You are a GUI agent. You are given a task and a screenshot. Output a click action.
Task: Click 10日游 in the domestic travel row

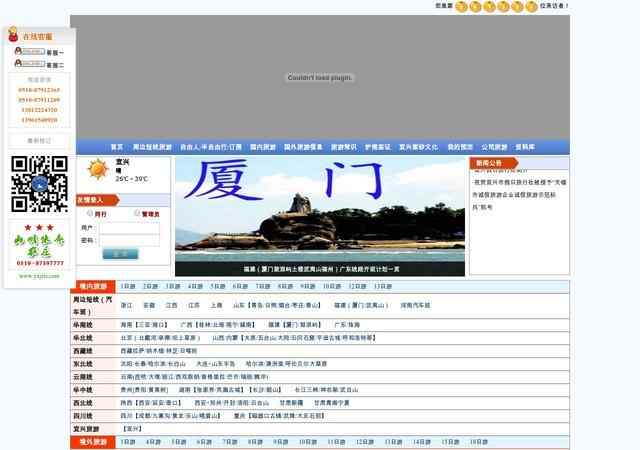tap(332, 287)
